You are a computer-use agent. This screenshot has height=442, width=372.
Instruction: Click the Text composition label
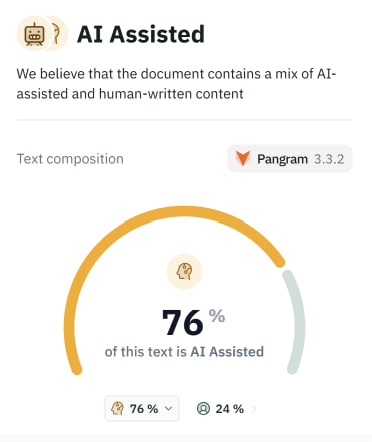point(70,159)
